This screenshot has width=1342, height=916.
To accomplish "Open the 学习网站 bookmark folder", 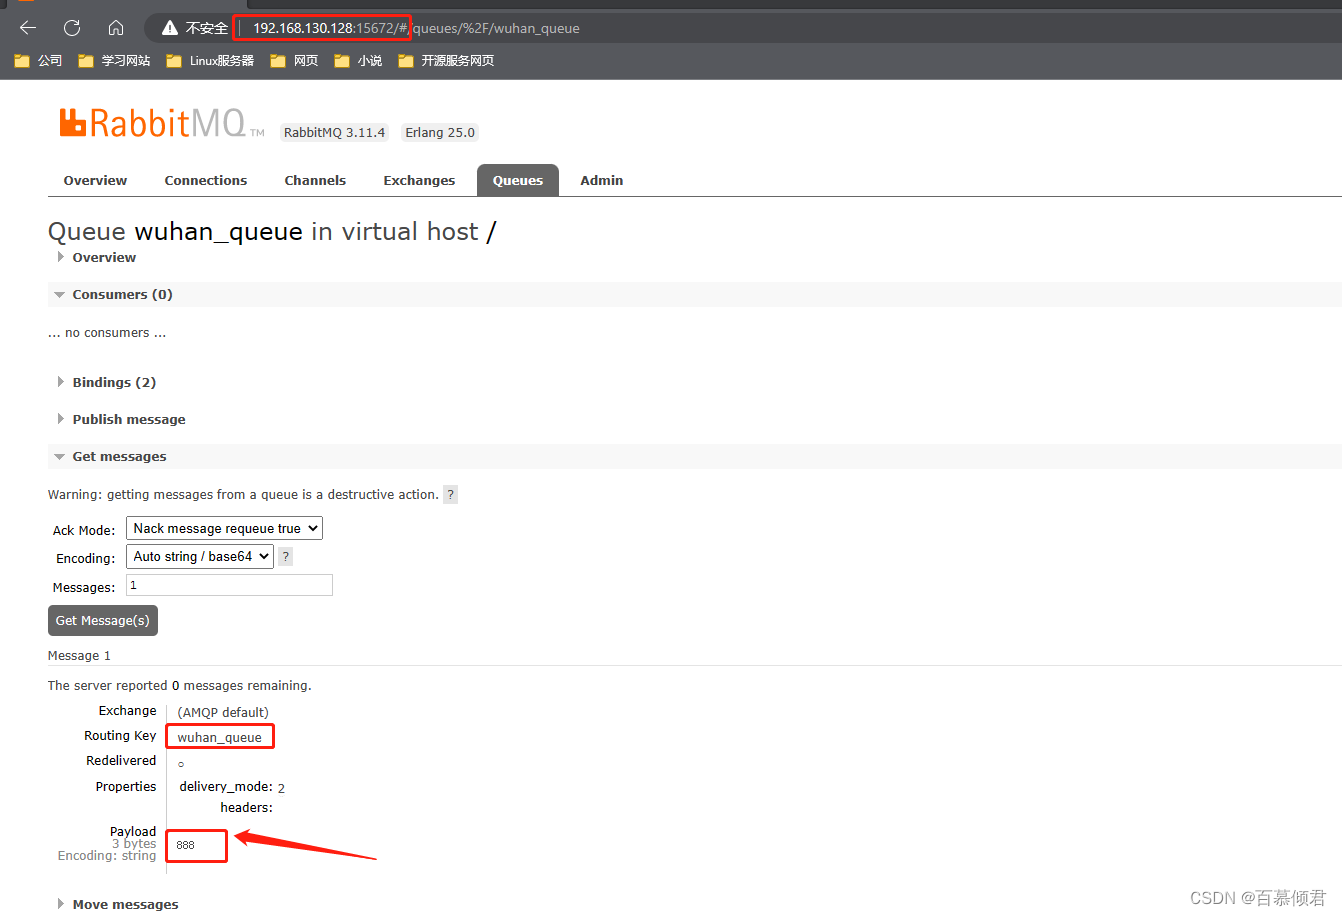I will 114,61.
